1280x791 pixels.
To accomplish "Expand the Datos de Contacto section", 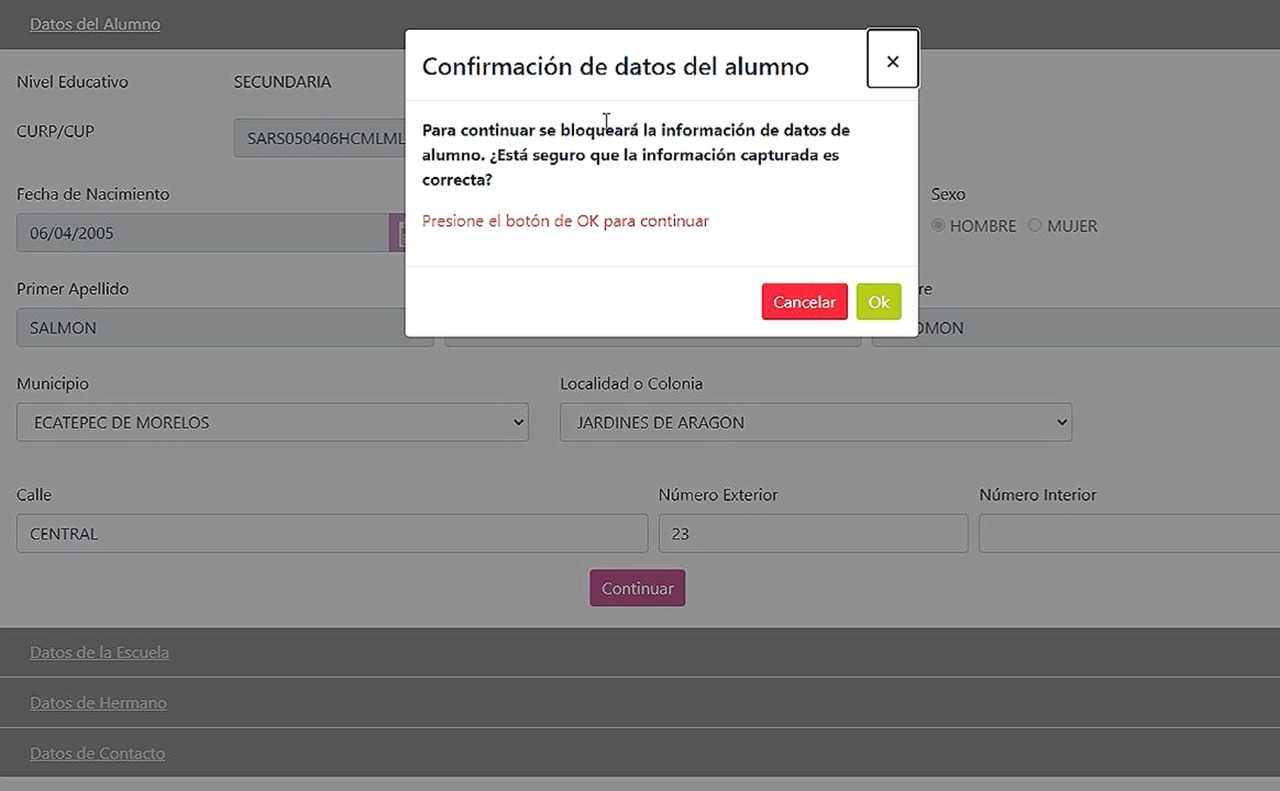I will (x=97, y=753).
